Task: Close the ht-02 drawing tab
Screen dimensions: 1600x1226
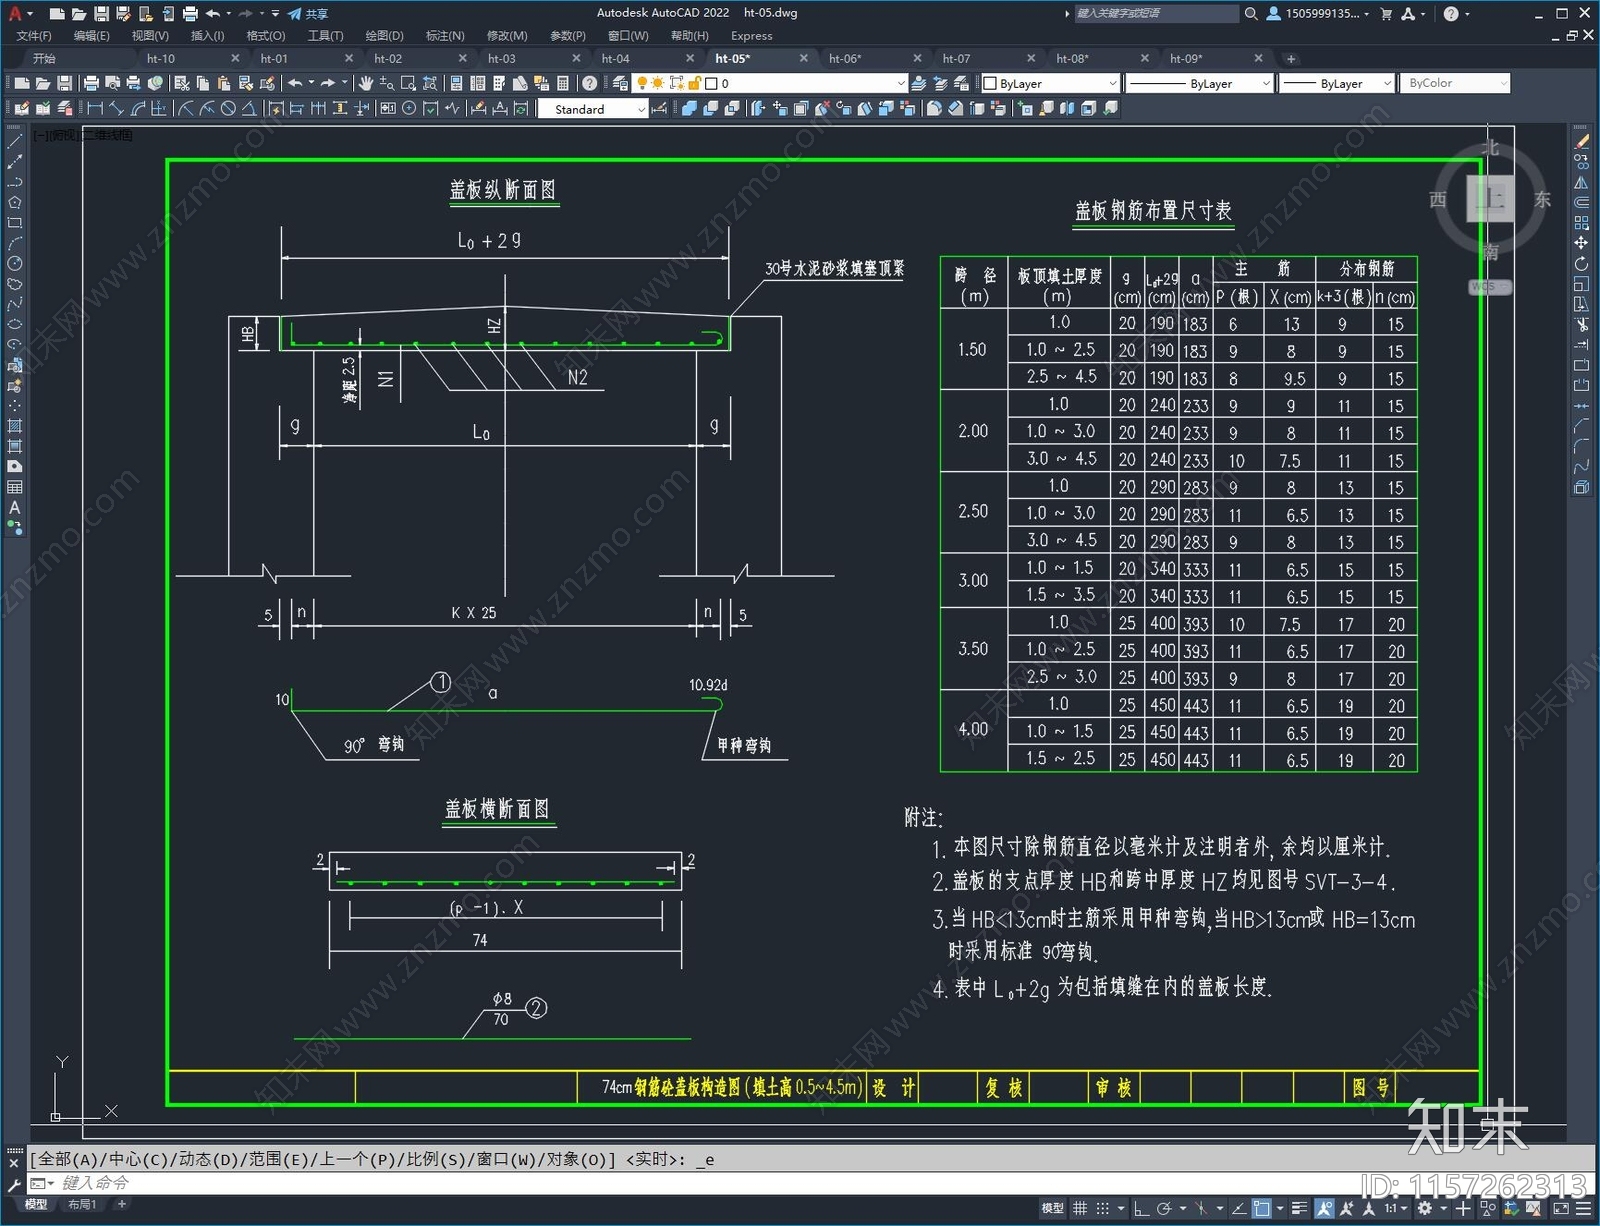Action: coord(463,58)
